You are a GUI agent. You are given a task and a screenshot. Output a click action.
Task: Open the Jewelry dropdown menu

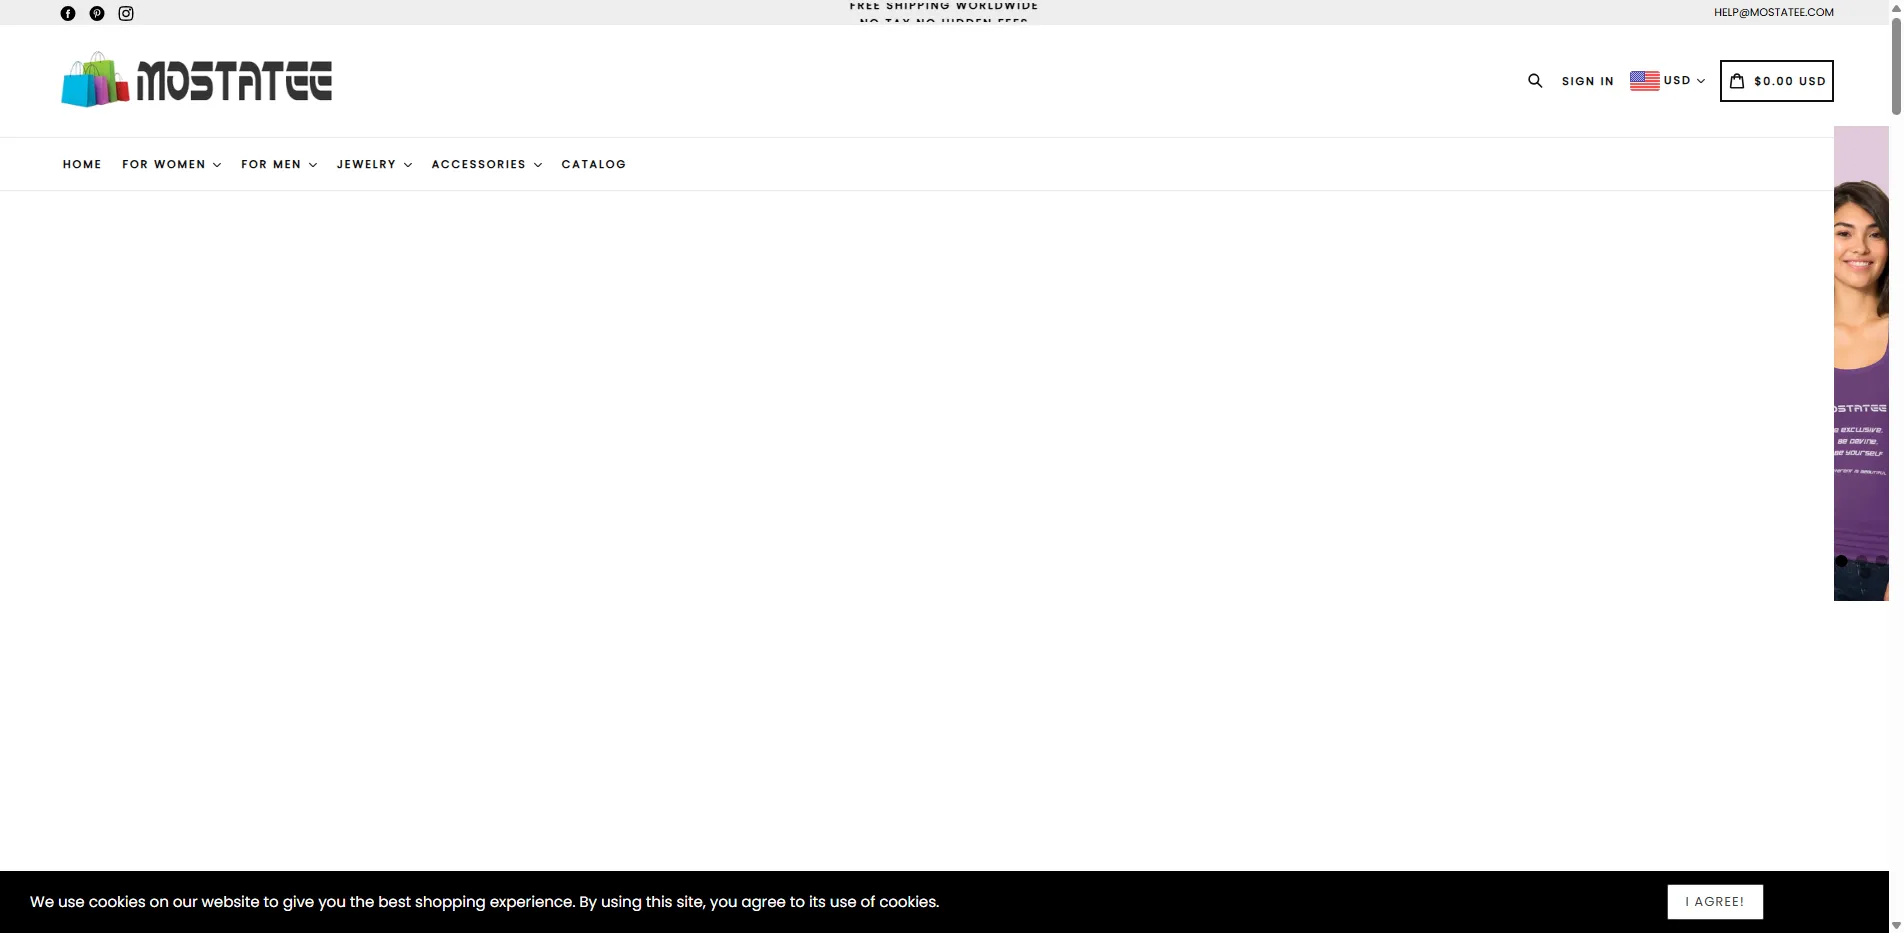pos(374,164)
